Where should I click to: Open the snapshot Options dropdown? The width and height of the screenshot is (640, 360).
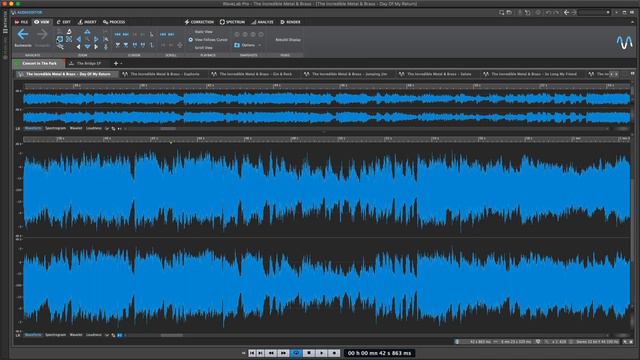pos(251,45)
